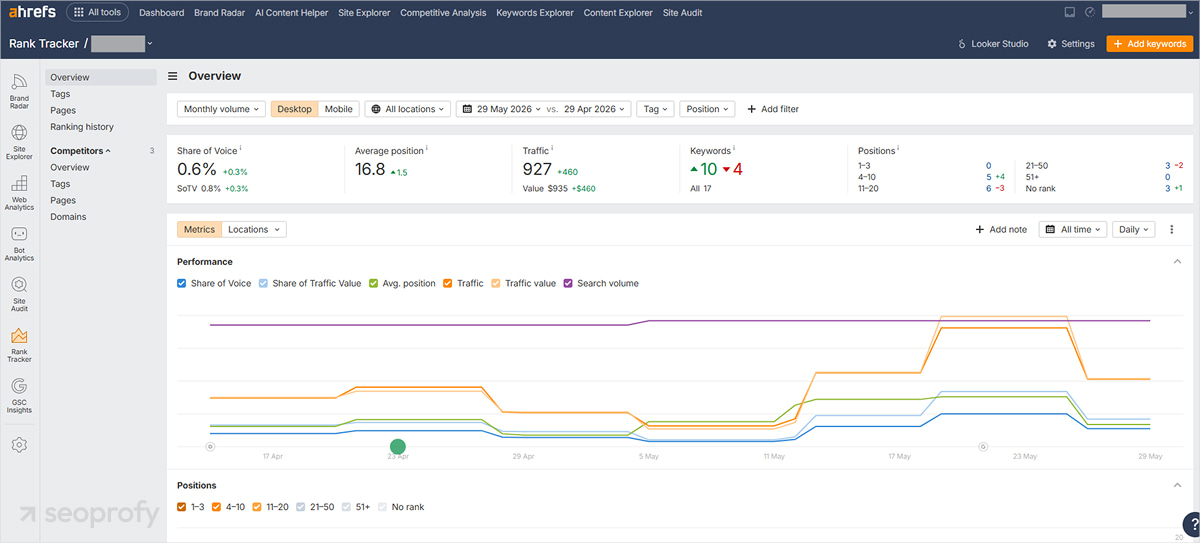Click the chart annotation marker near 20 May

[x=983, y=447]
